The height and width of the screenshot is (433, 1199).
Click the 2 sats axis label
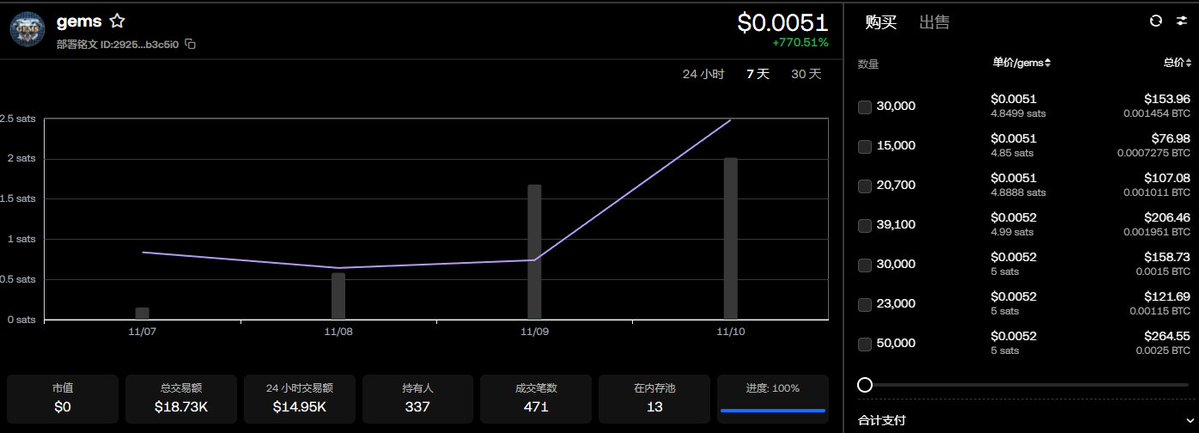[22, 159]
